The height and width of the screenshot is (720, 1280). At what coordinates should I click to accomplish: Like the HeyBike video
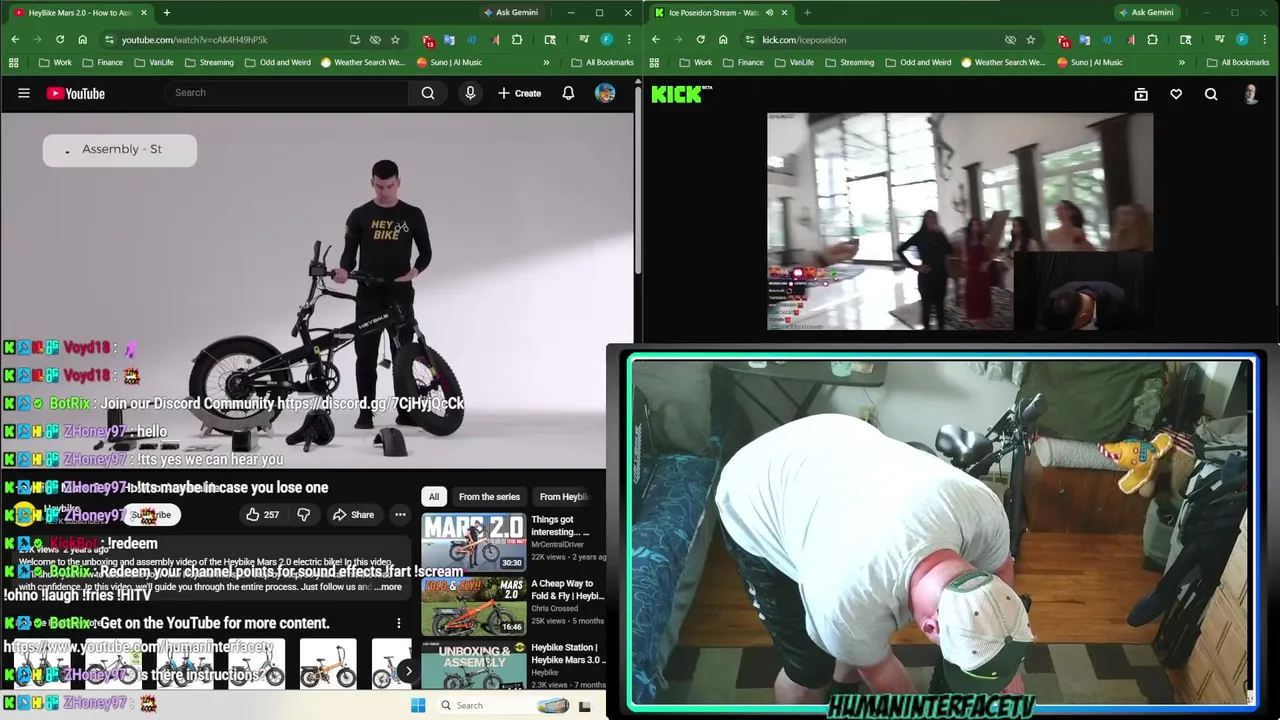pyautogui.click(x=262, y=515)
